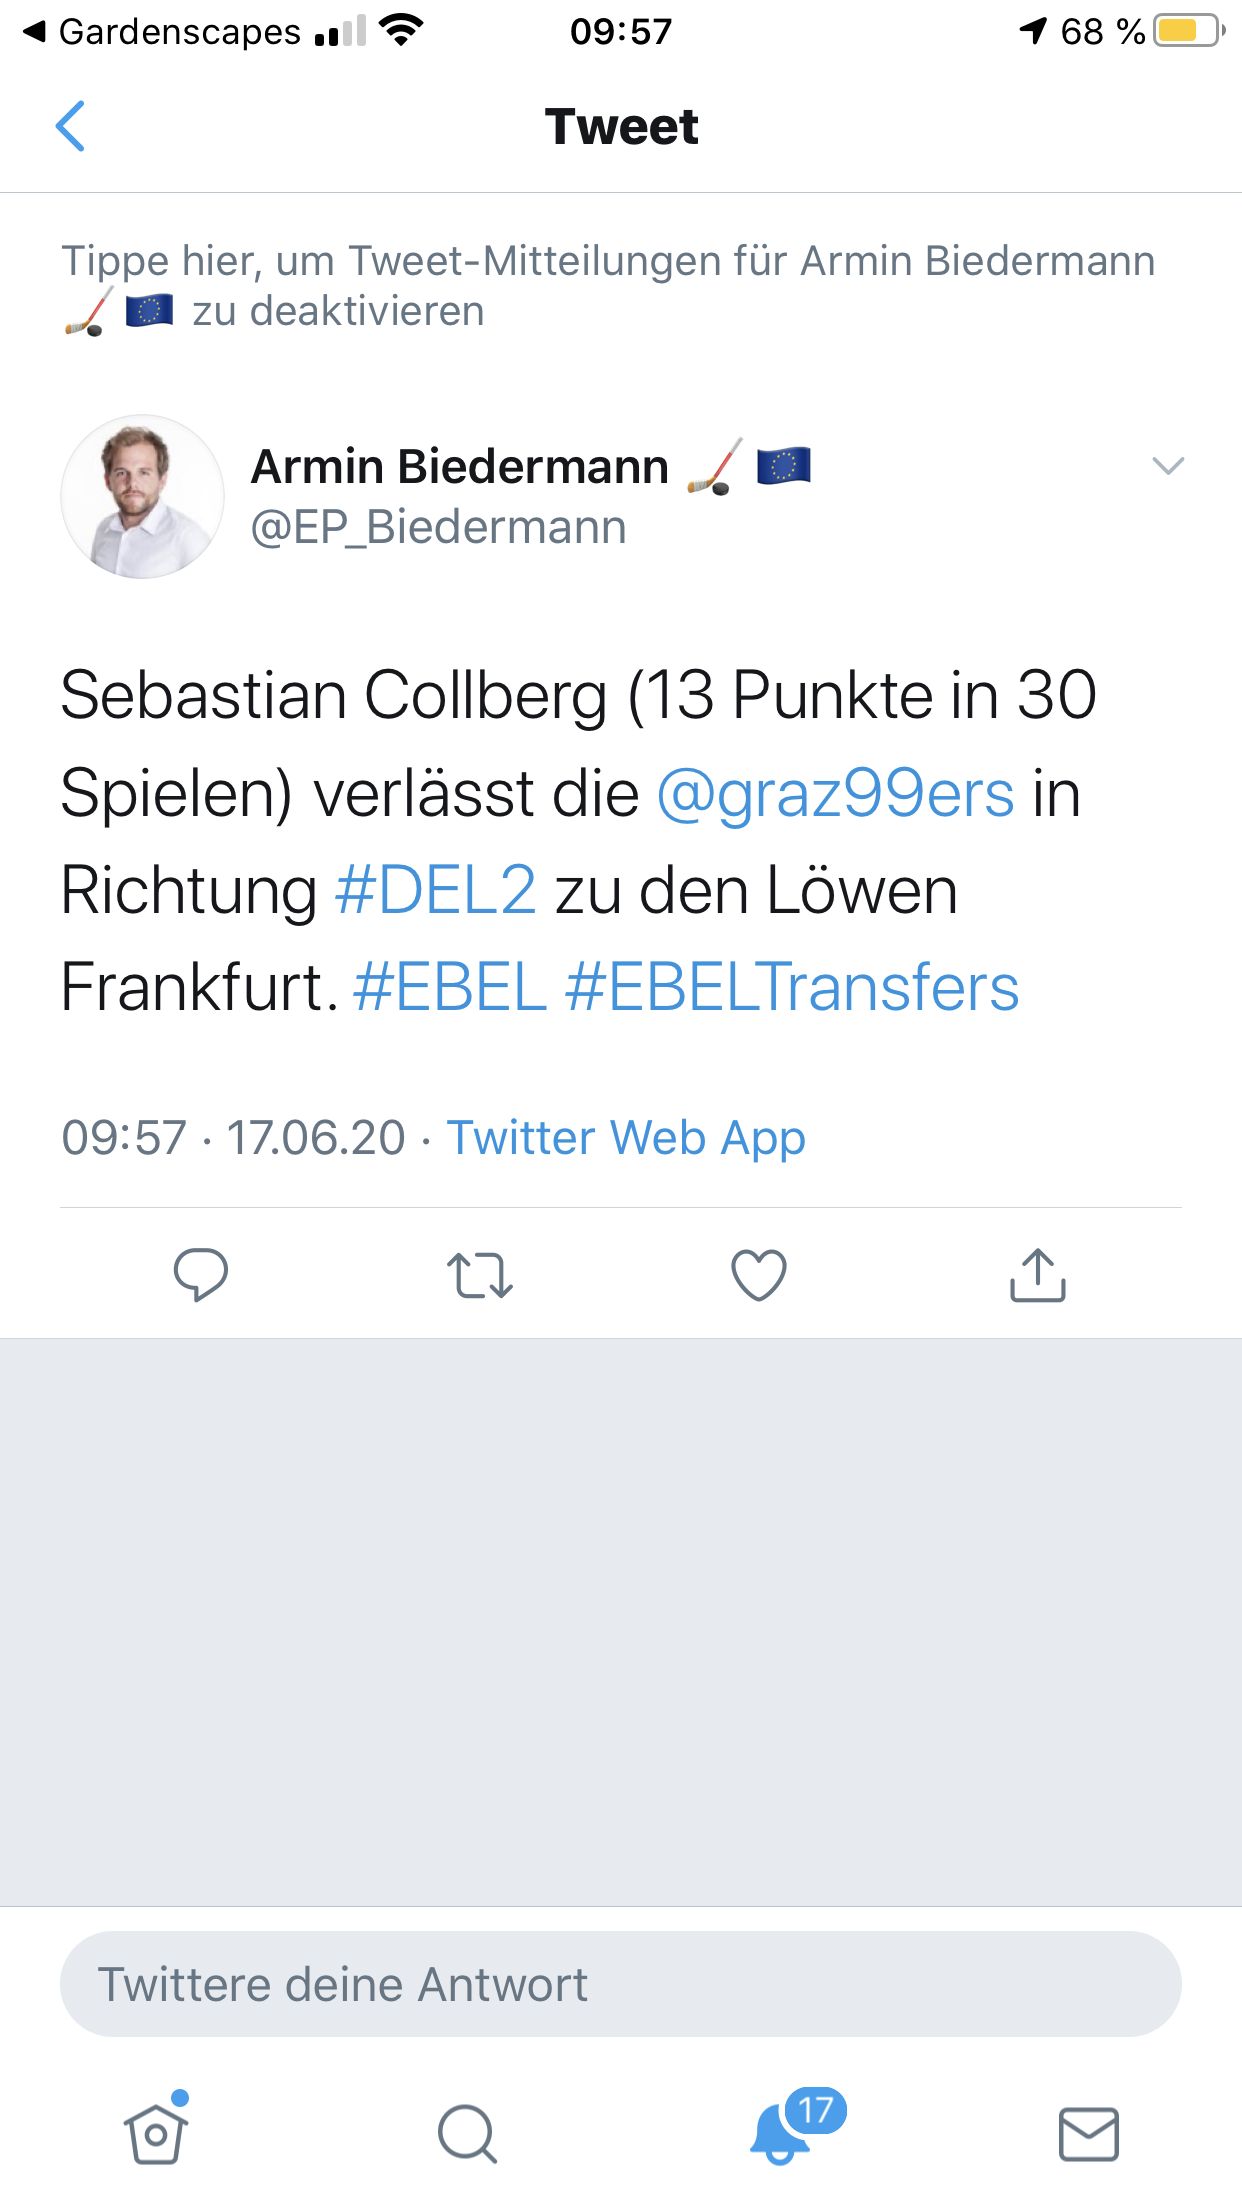Return to Gardenscapes app via status bar
Viewport: 1242px width, 2208px height.
click(165, 32)
